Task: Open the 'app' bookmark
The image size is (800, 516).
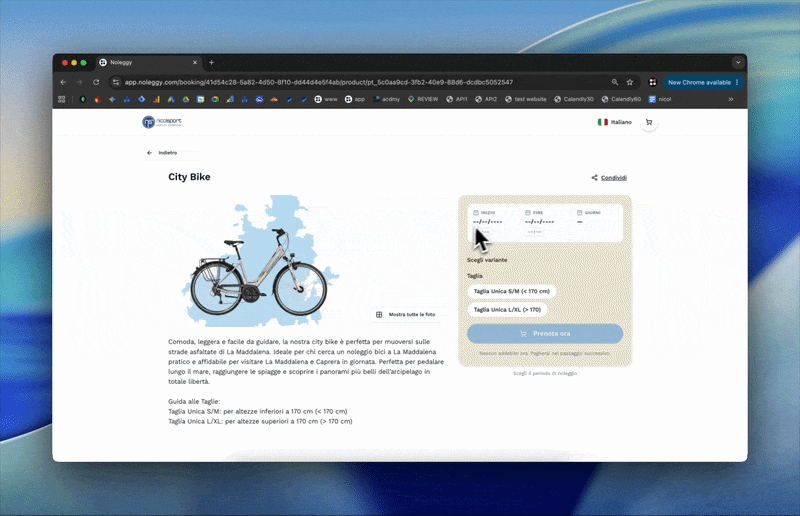Action: click(x=355, y=99)
